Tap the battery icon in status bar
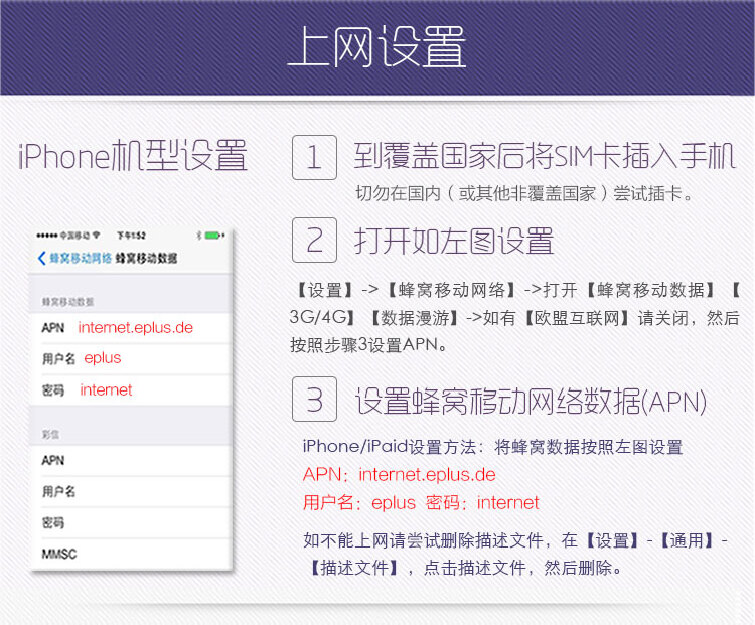The width and height of the screenshot is (755, 625). click(211, 236)
